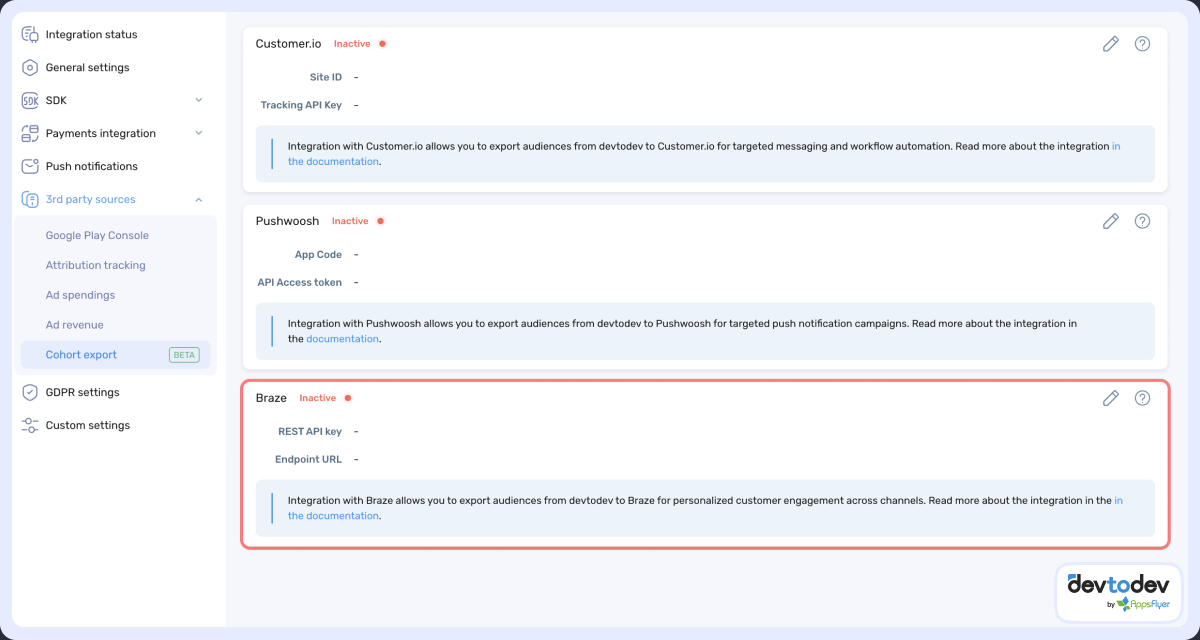The height and width of the screenshot is (640, 1200).
Task: Click the Custom settings sidebar icon
Action: [29, 425]
